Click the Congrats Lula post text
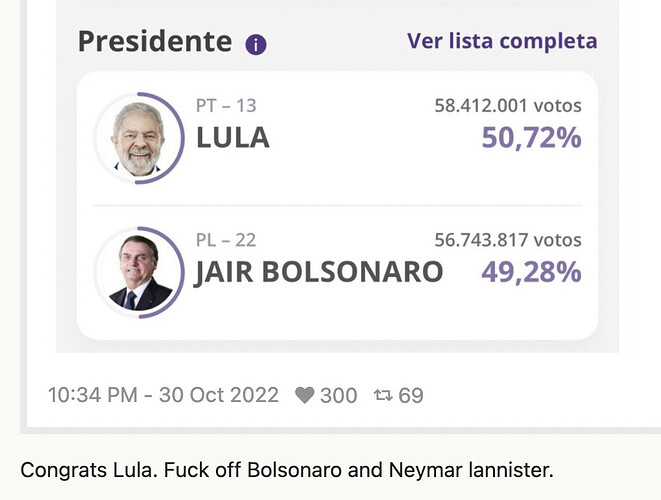Screen dimensions: 661x500 [287, 470]
